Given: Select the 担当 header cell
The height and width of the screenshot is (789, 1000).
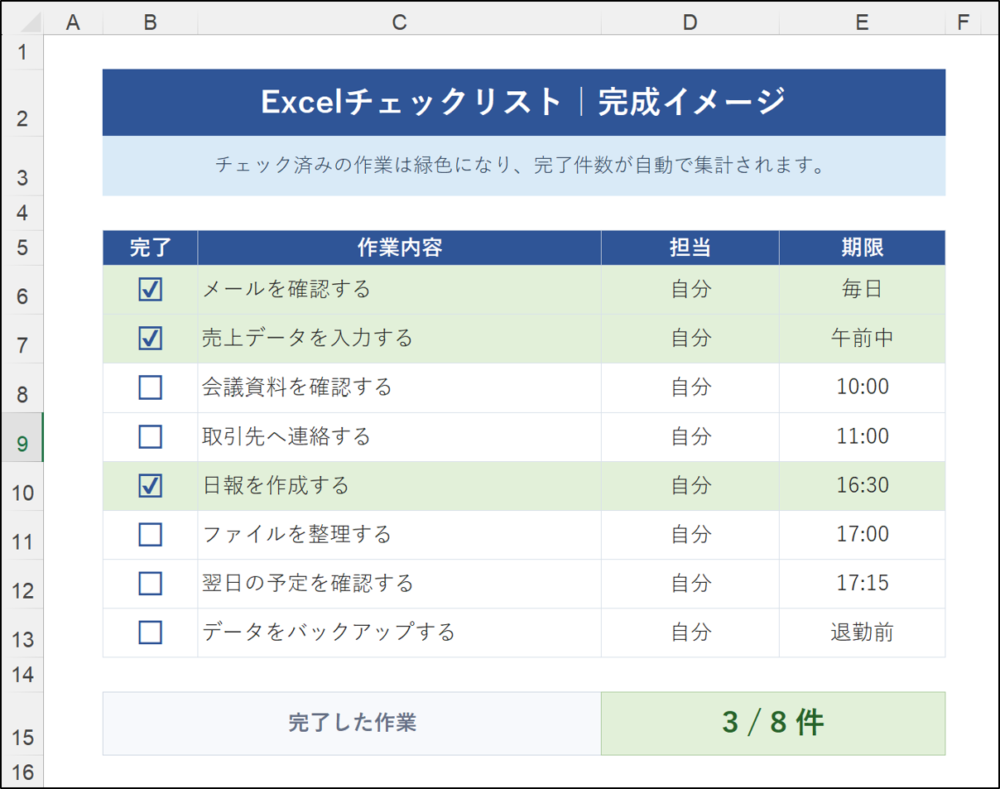Looking at the screenshot, I should [690, 247].
